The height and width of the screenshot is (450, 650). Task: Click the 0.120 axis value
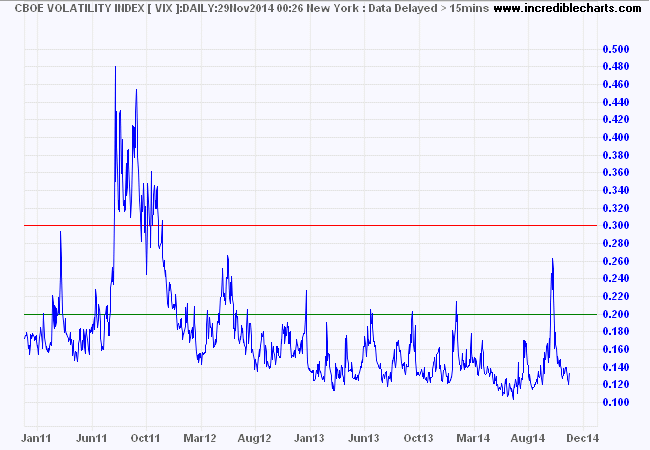click(616, 385)
